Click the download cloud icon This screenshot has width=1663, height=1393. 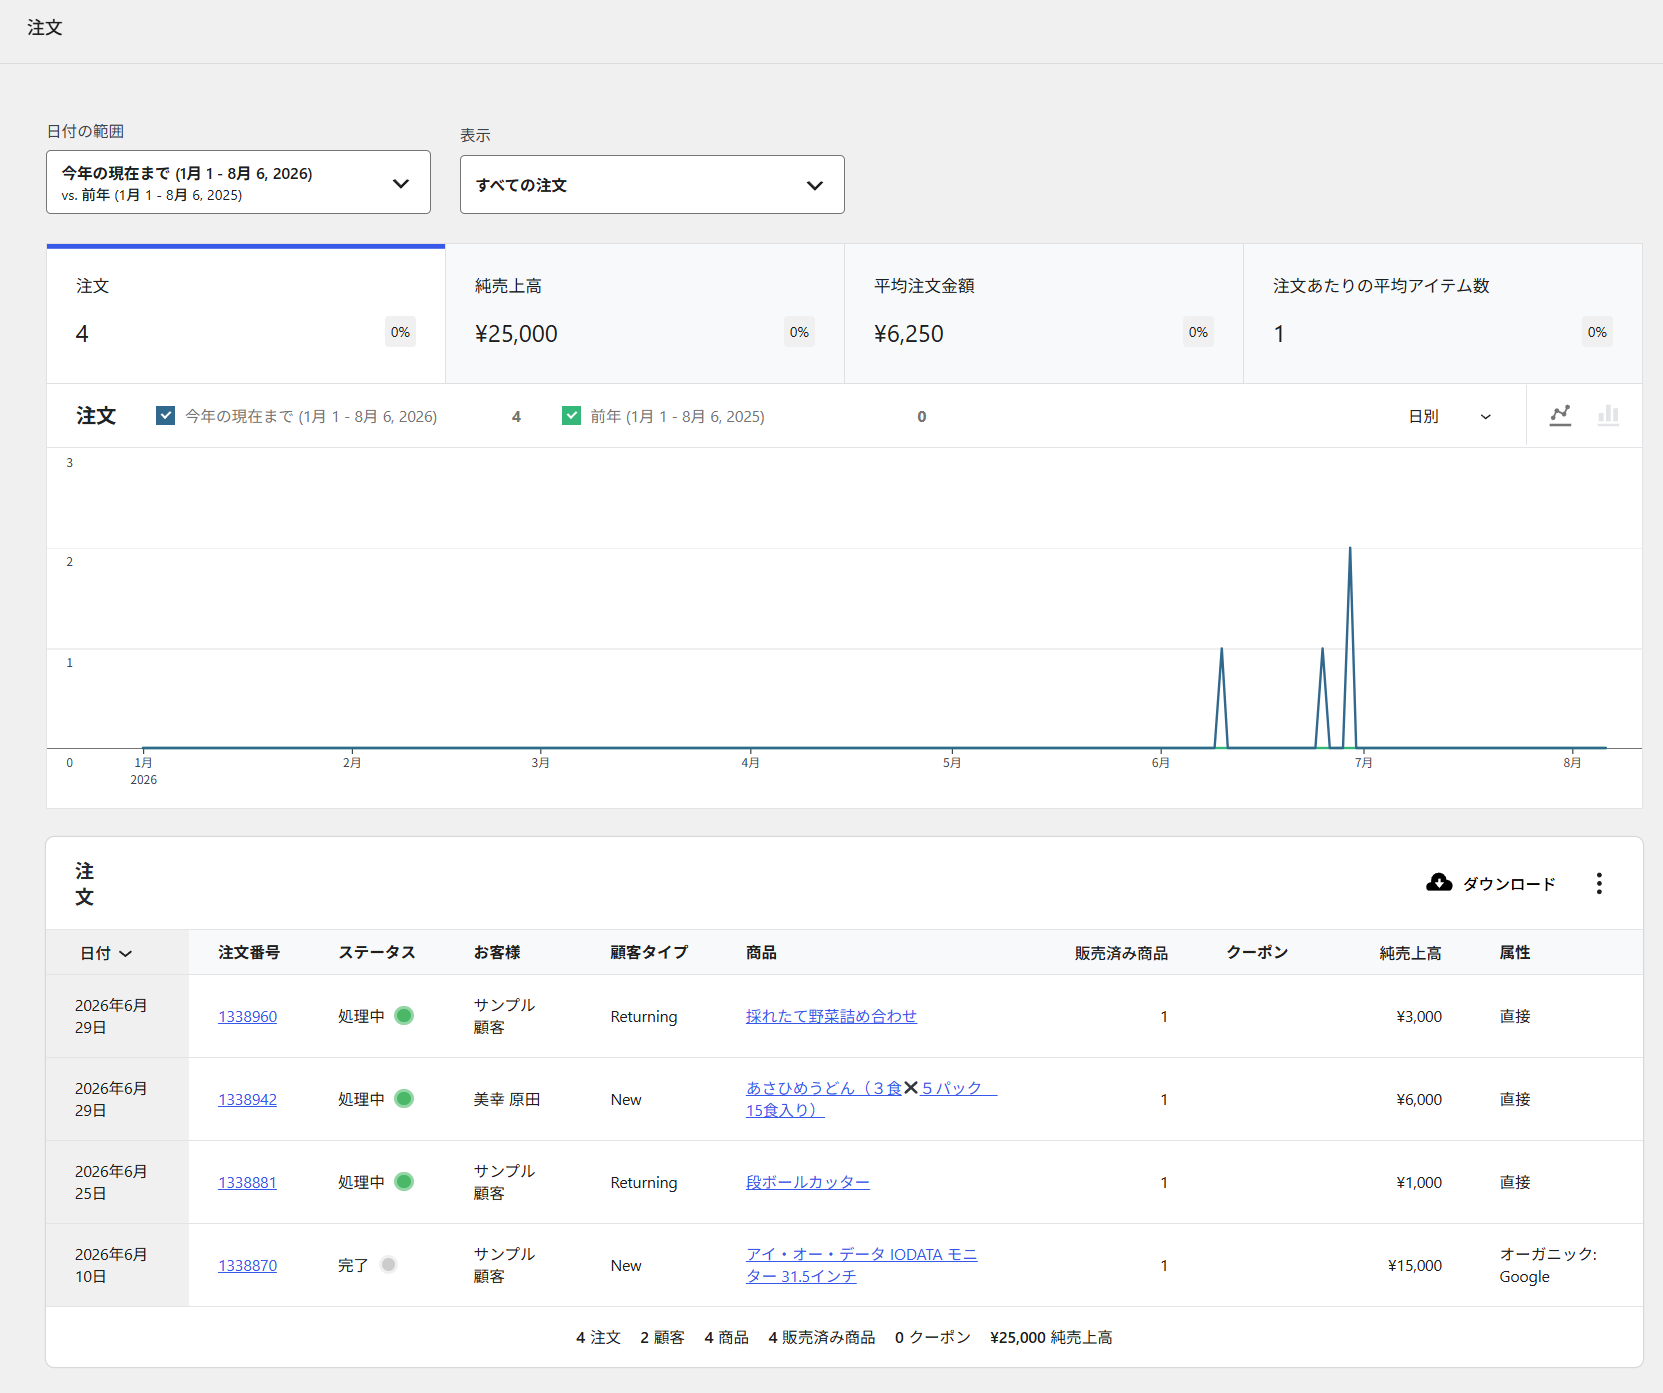pyautogui.click(x=1439, y=883)
